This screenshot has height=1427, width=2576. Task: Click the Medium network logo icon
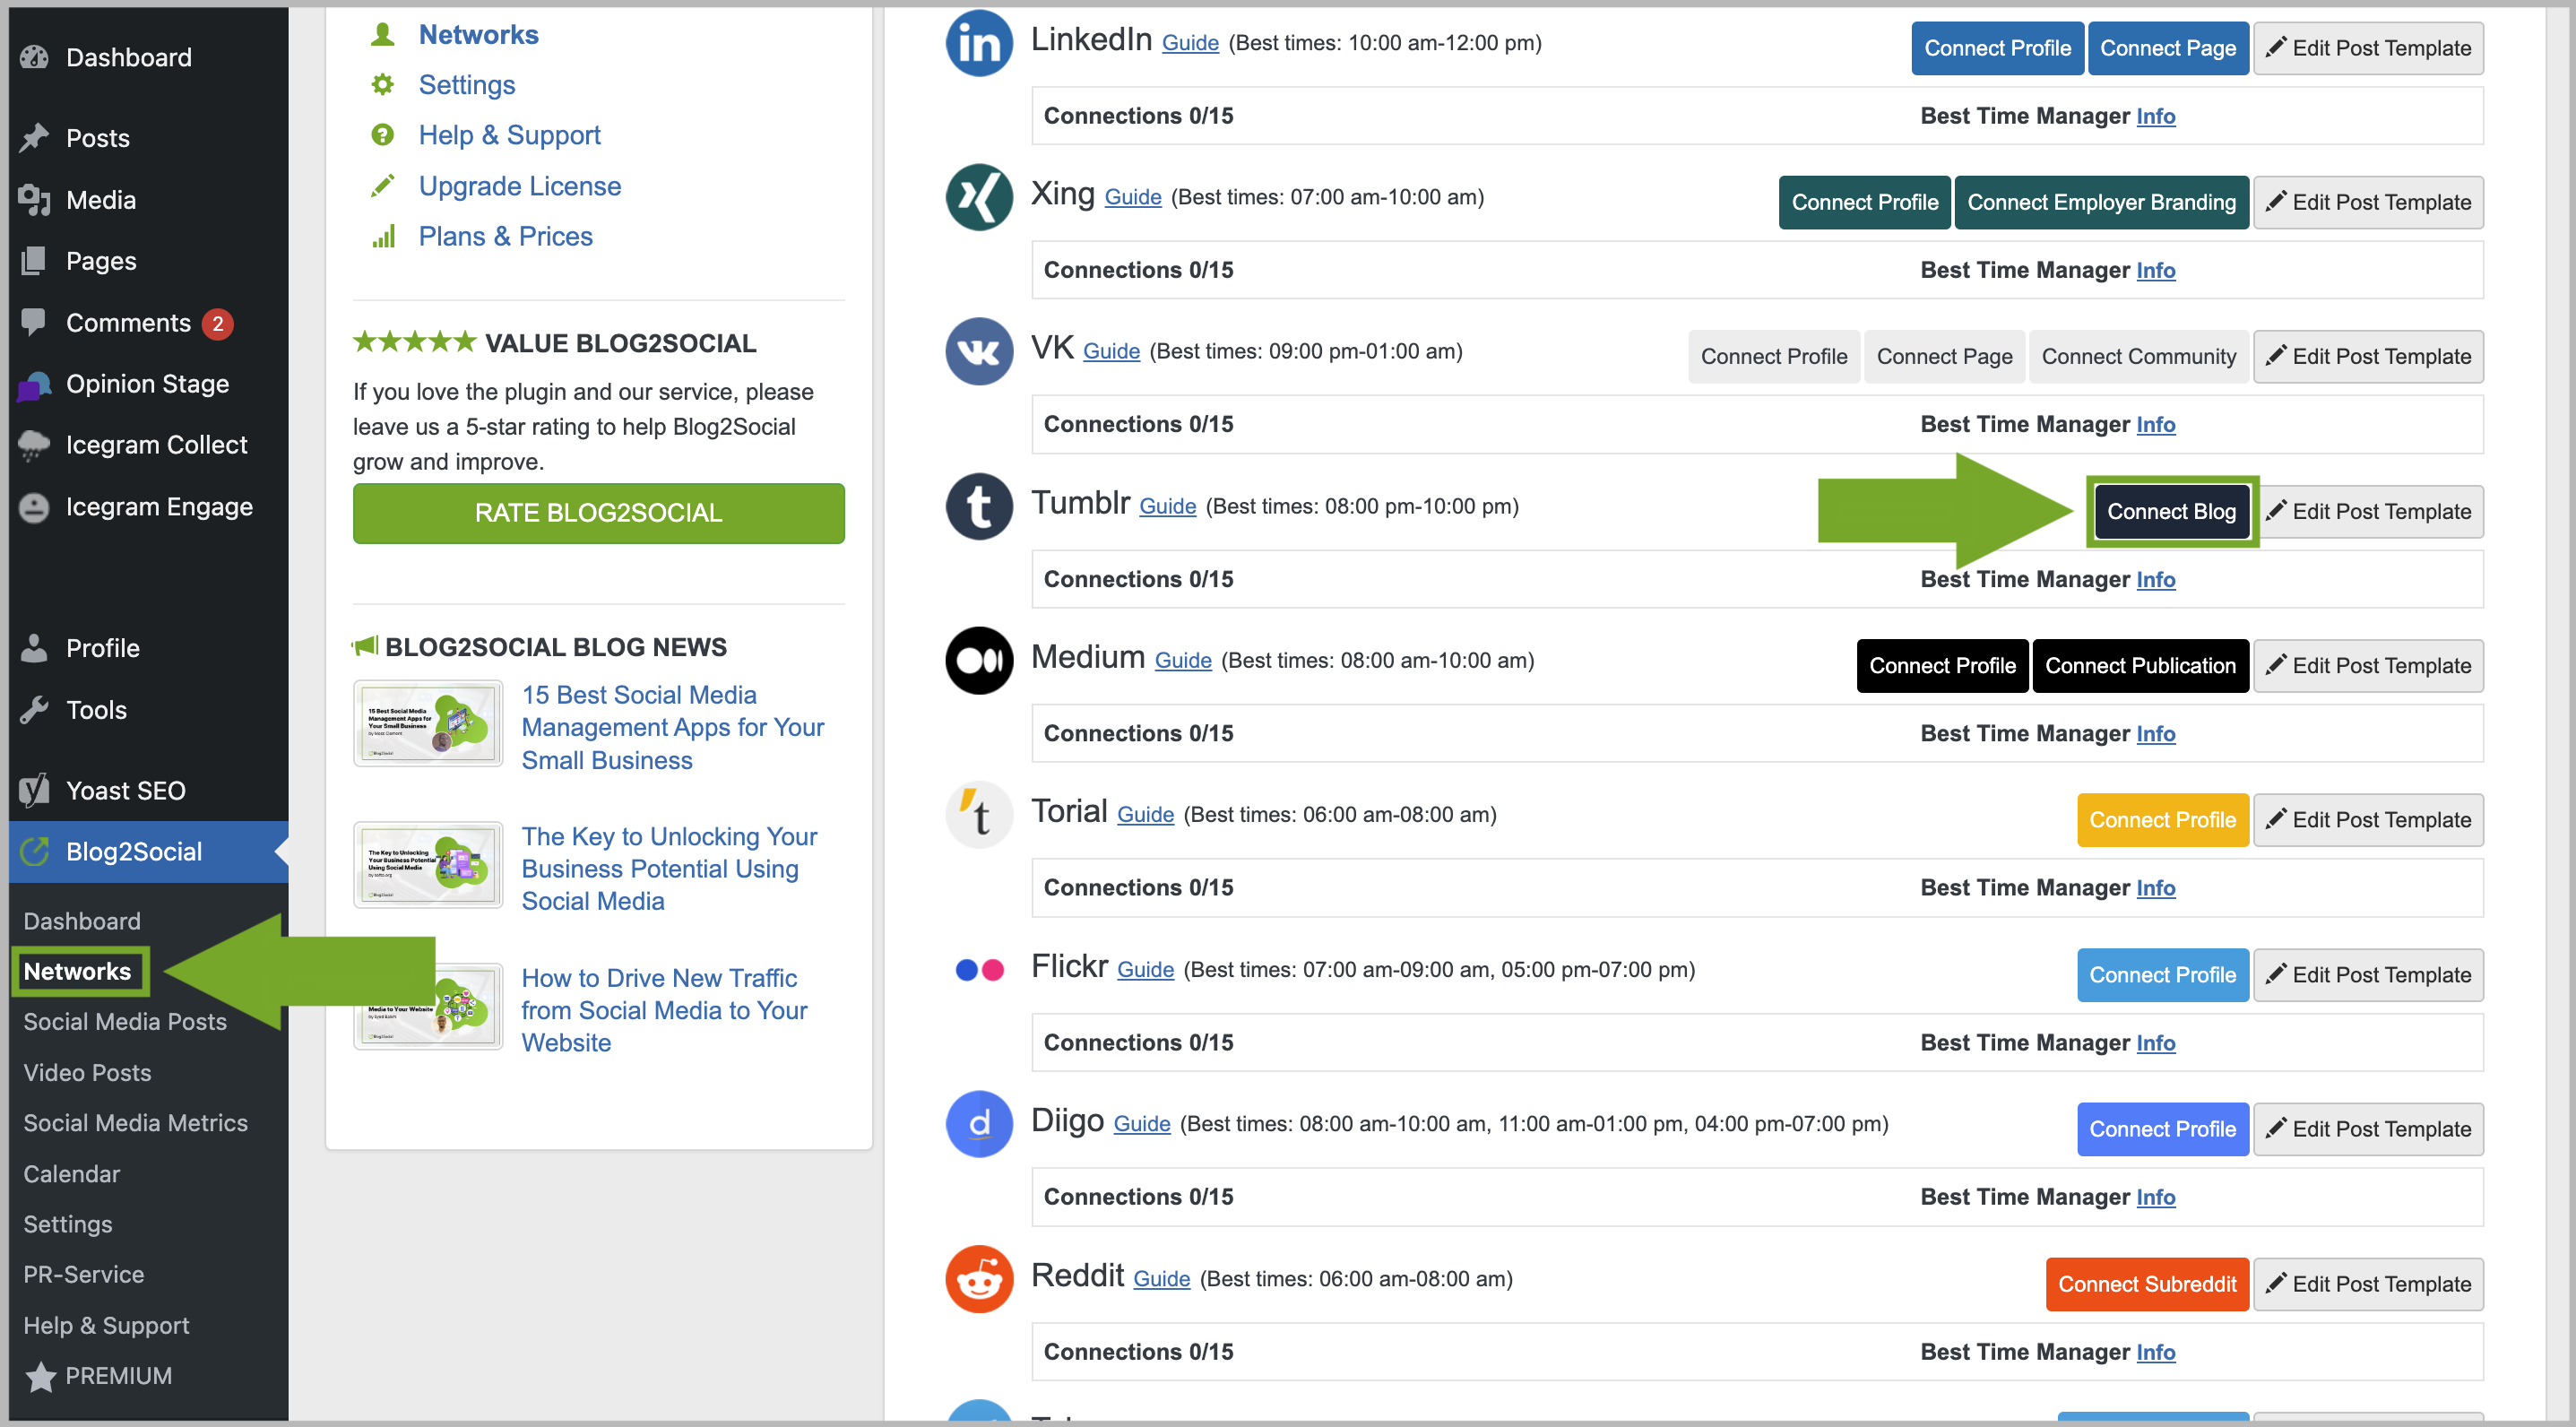(x=978, y=660)
